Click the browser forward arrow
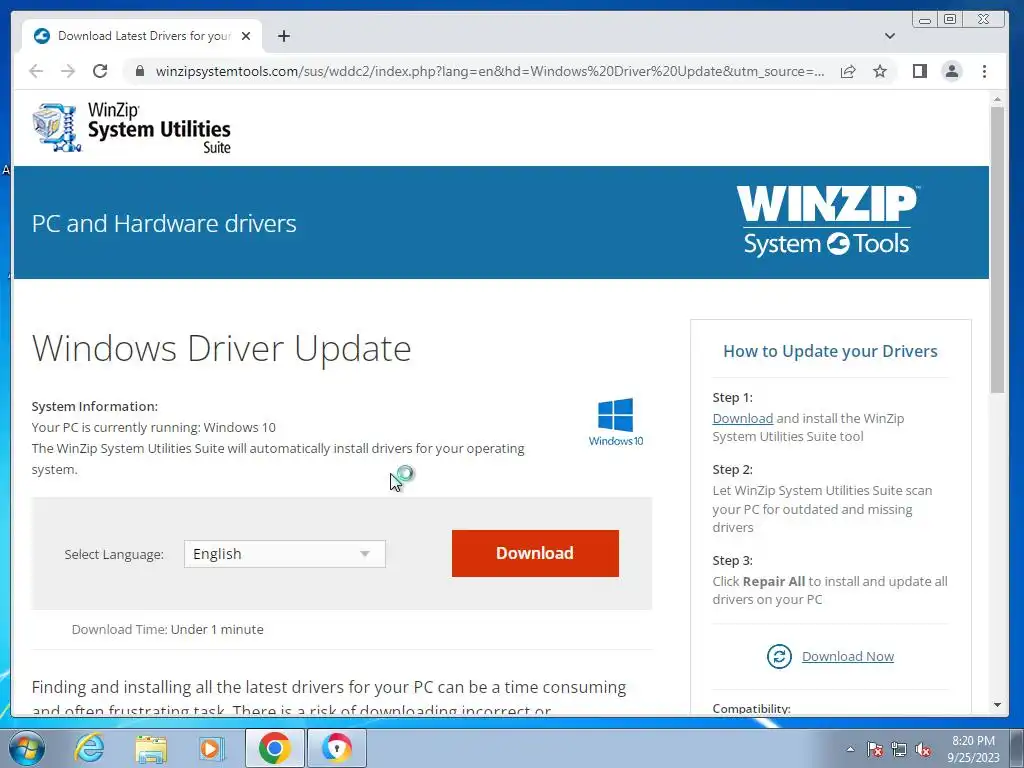Screen dimensions: 1024x768 click(68, 71)
